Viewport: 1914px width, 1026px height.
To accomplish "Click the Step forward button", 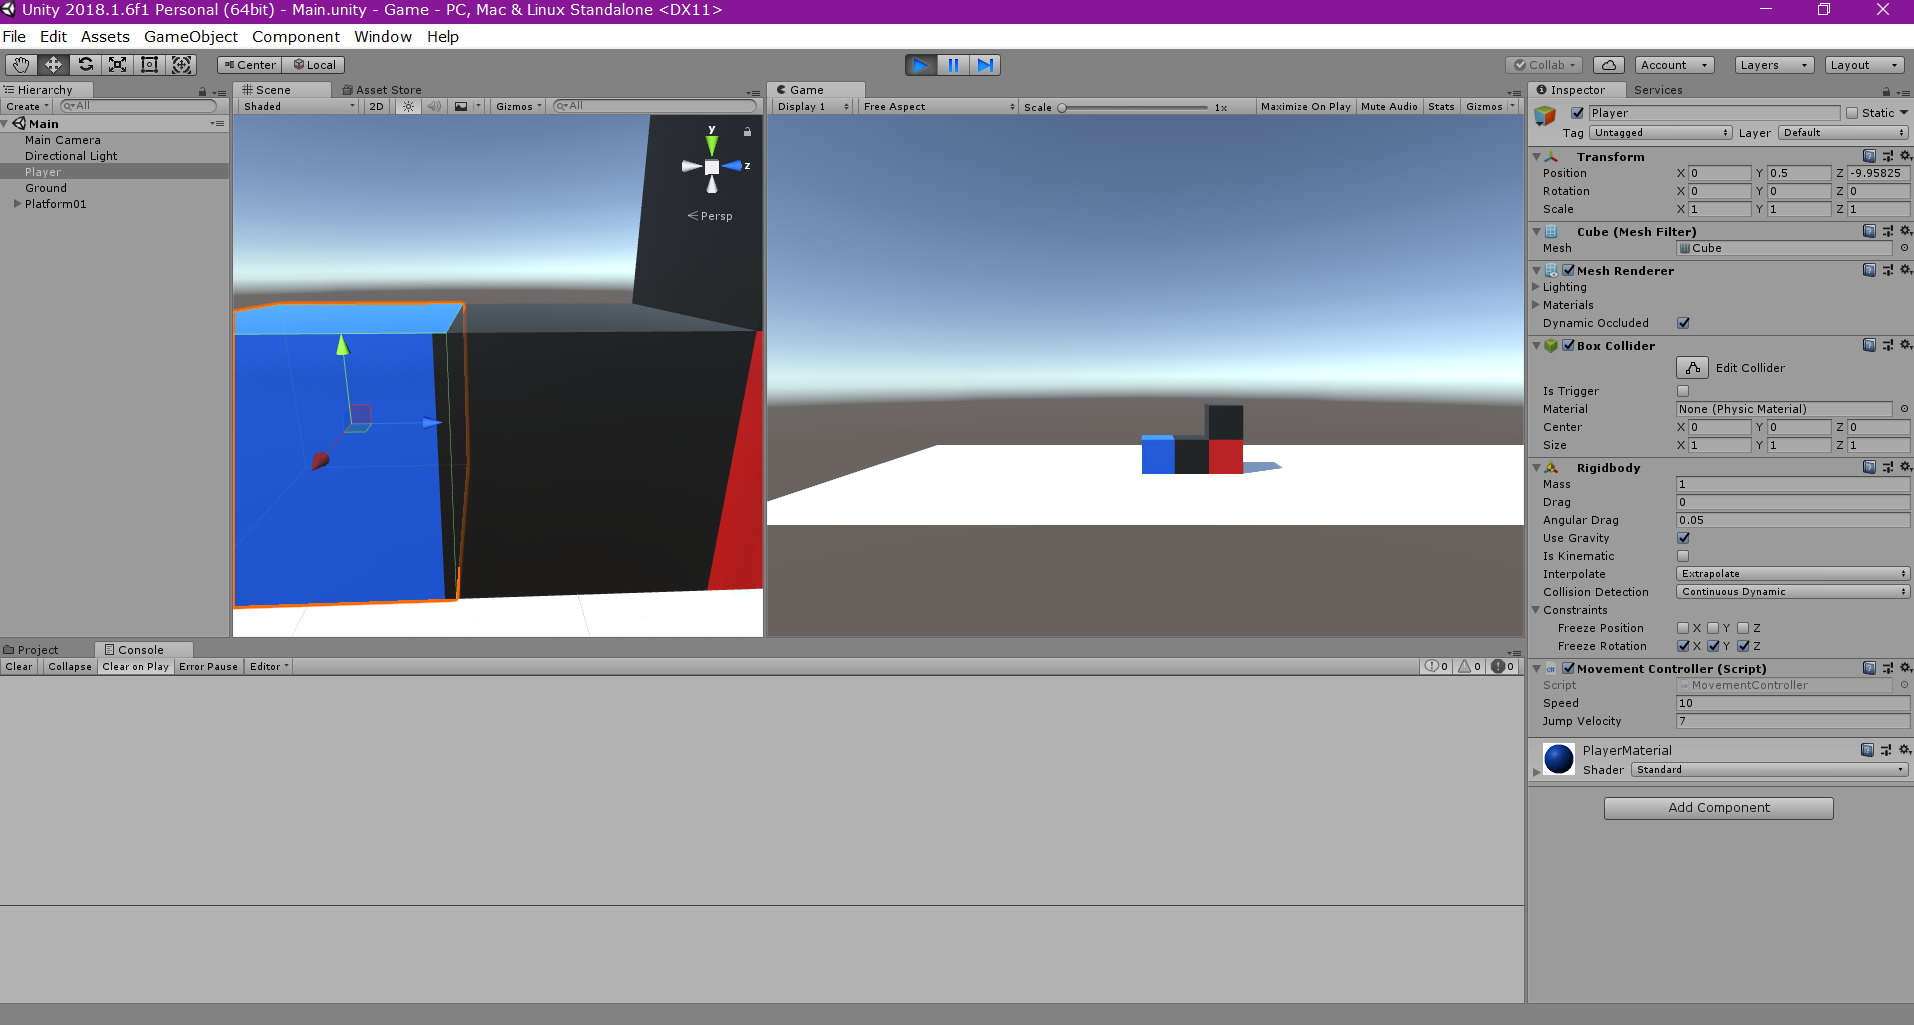I will 985,65.
